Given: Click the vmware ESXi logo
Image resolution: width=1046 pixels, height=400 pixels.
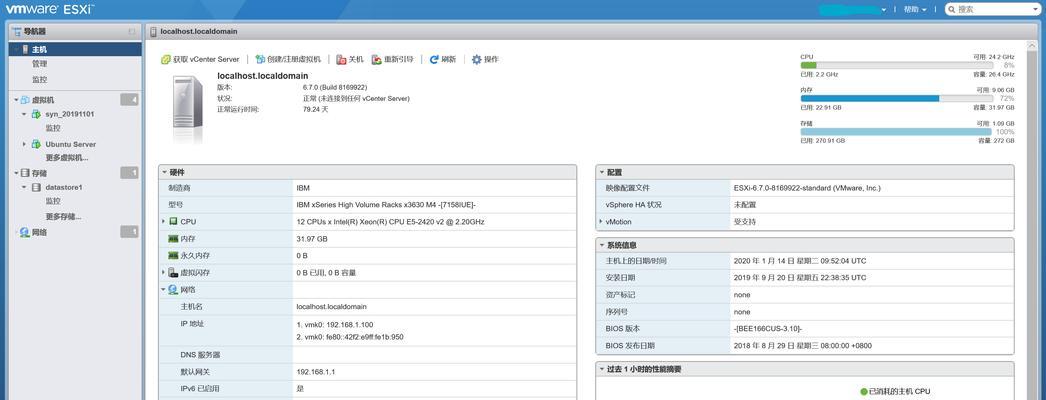Looking at the screenshot, I should pyautogui.click(x=50, y=9).
